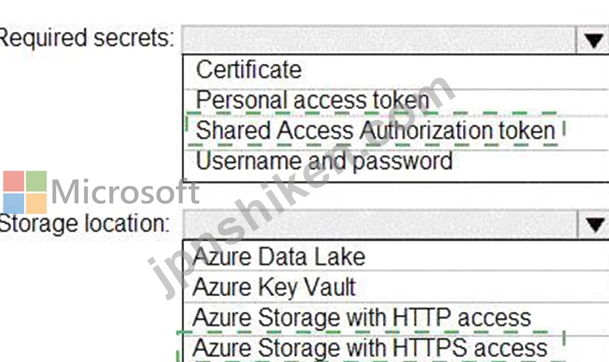This screenshot has width=609, height=362.
Task: Click the Required secrets label
Action: pyautogui.click(x=86, y=38)
